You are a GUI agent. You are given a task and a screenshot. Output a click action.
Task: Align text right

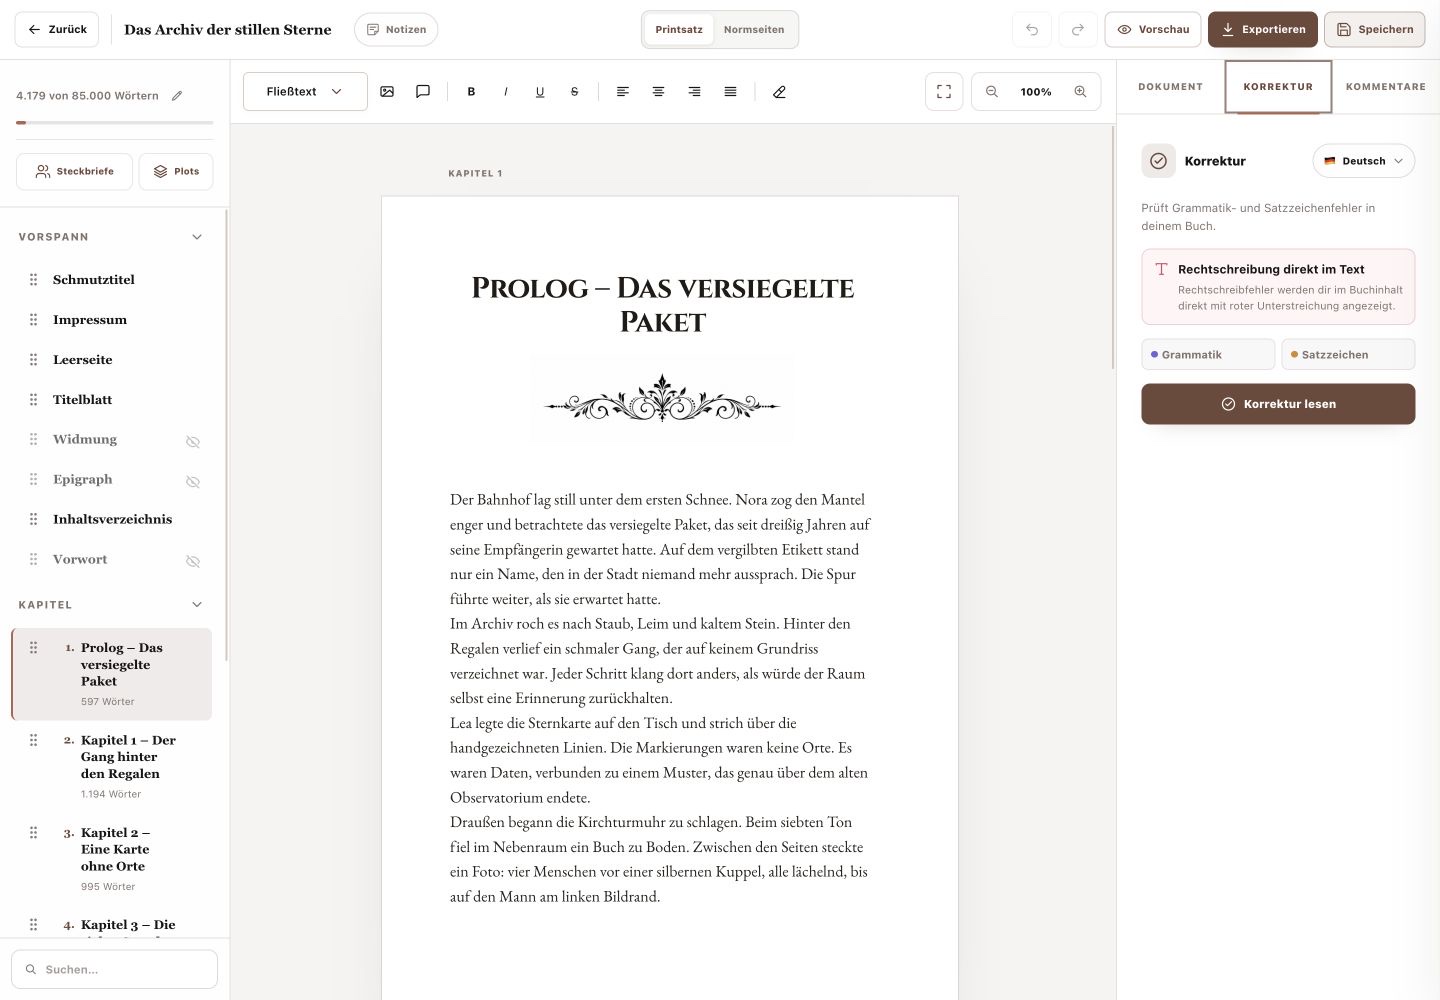tap(694, 91)
